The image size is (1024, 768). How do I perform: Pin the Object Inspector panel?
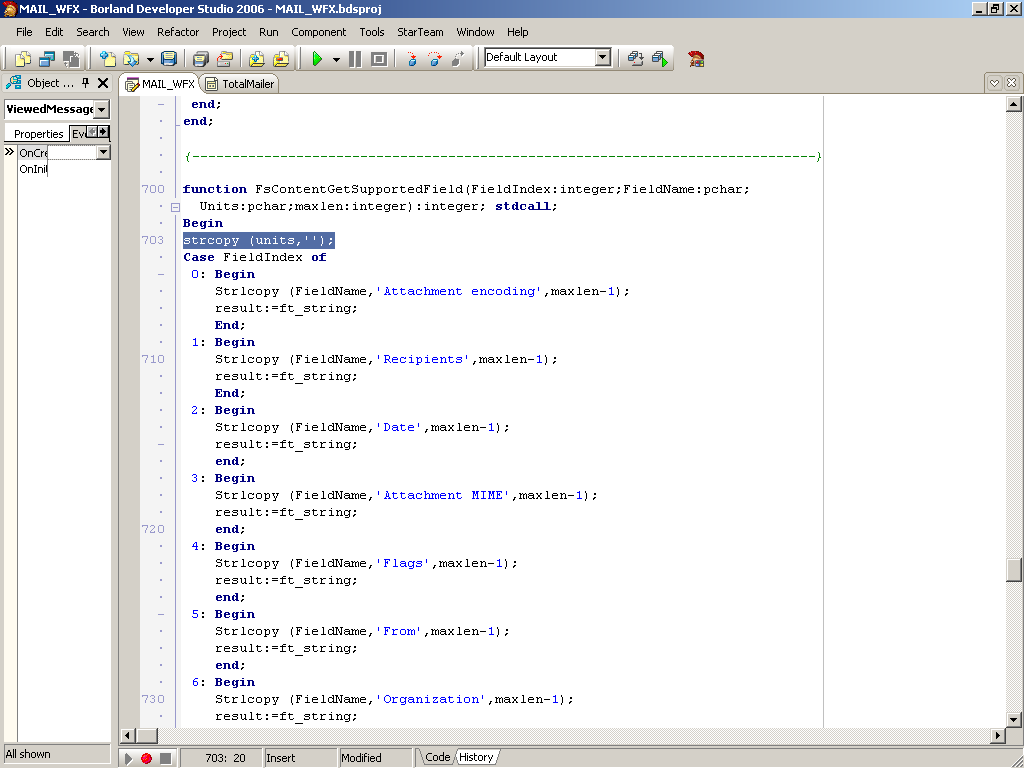(85, 82)
